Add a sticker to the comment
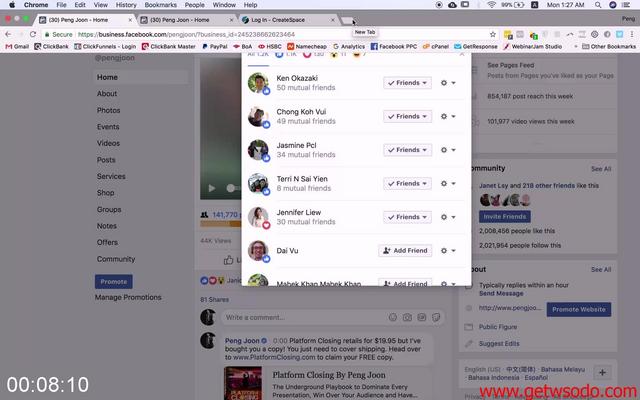The width and height of the screenshot is (640, 400). coord(436,317)
